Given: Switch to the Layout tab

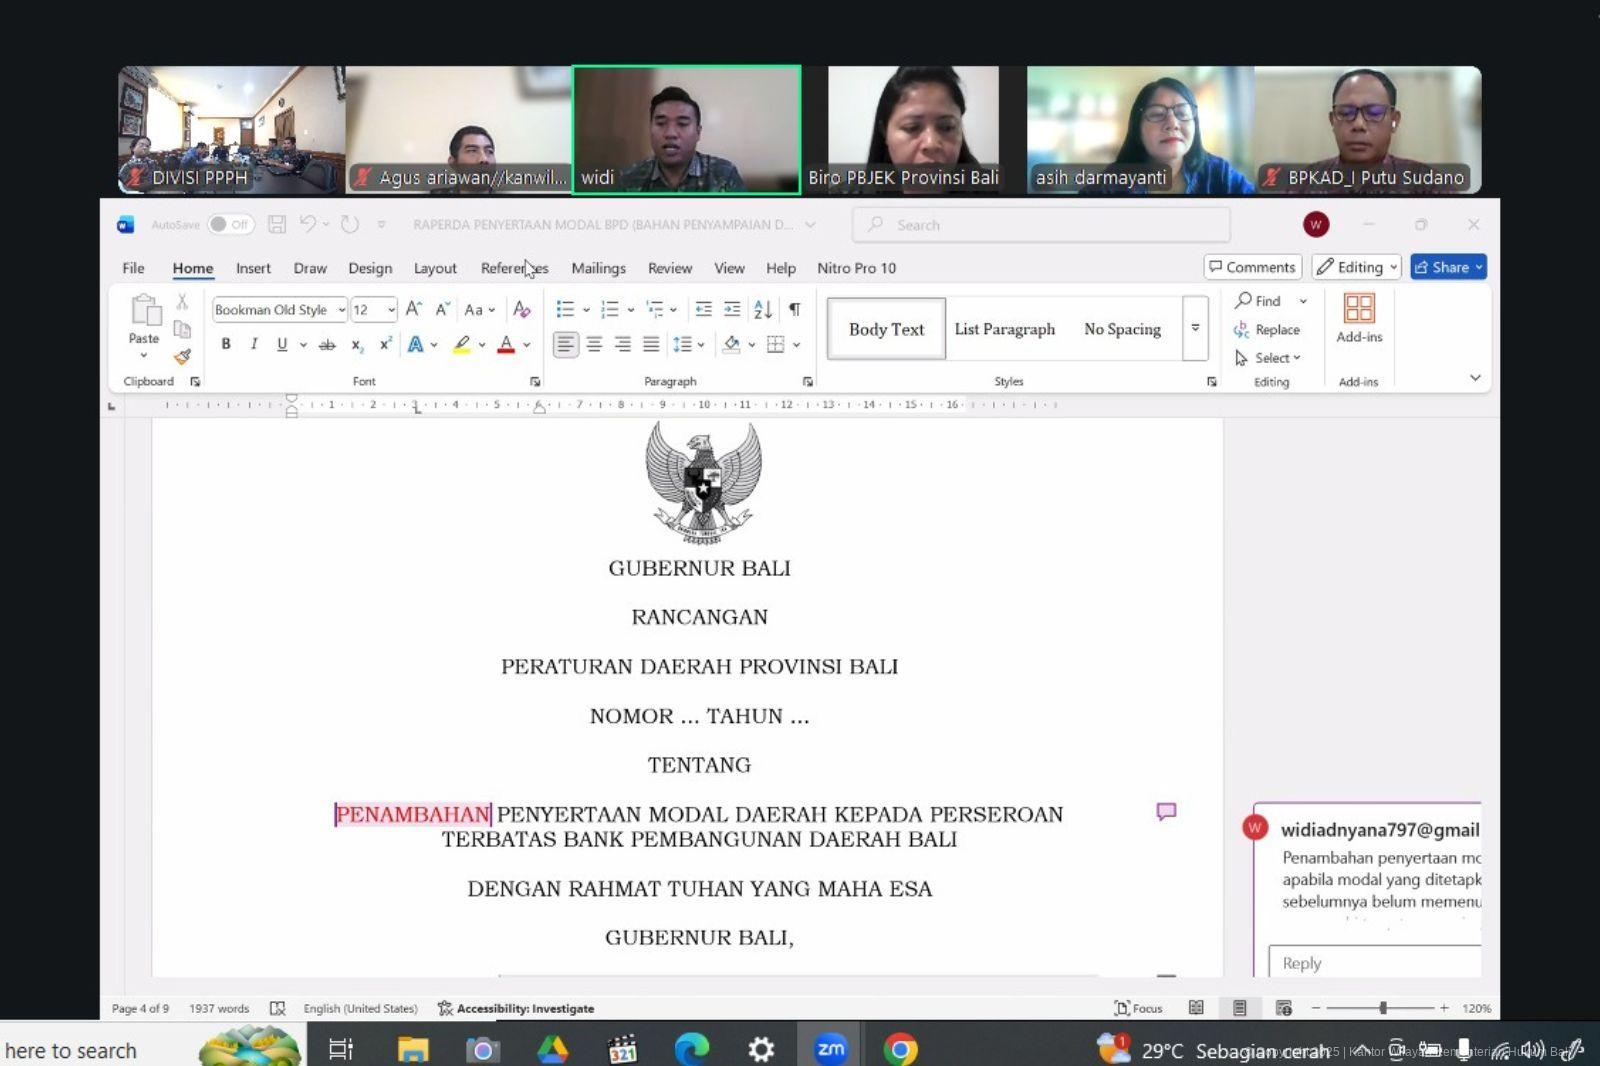Looking at the screenshot, I should [435, 268].
